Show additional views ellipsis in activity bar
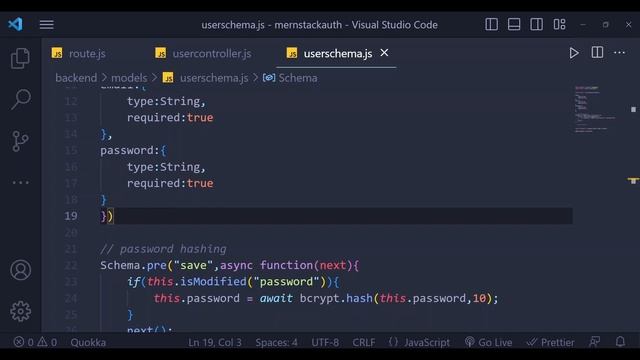This screenshot has width=640, height=360. 20,182
